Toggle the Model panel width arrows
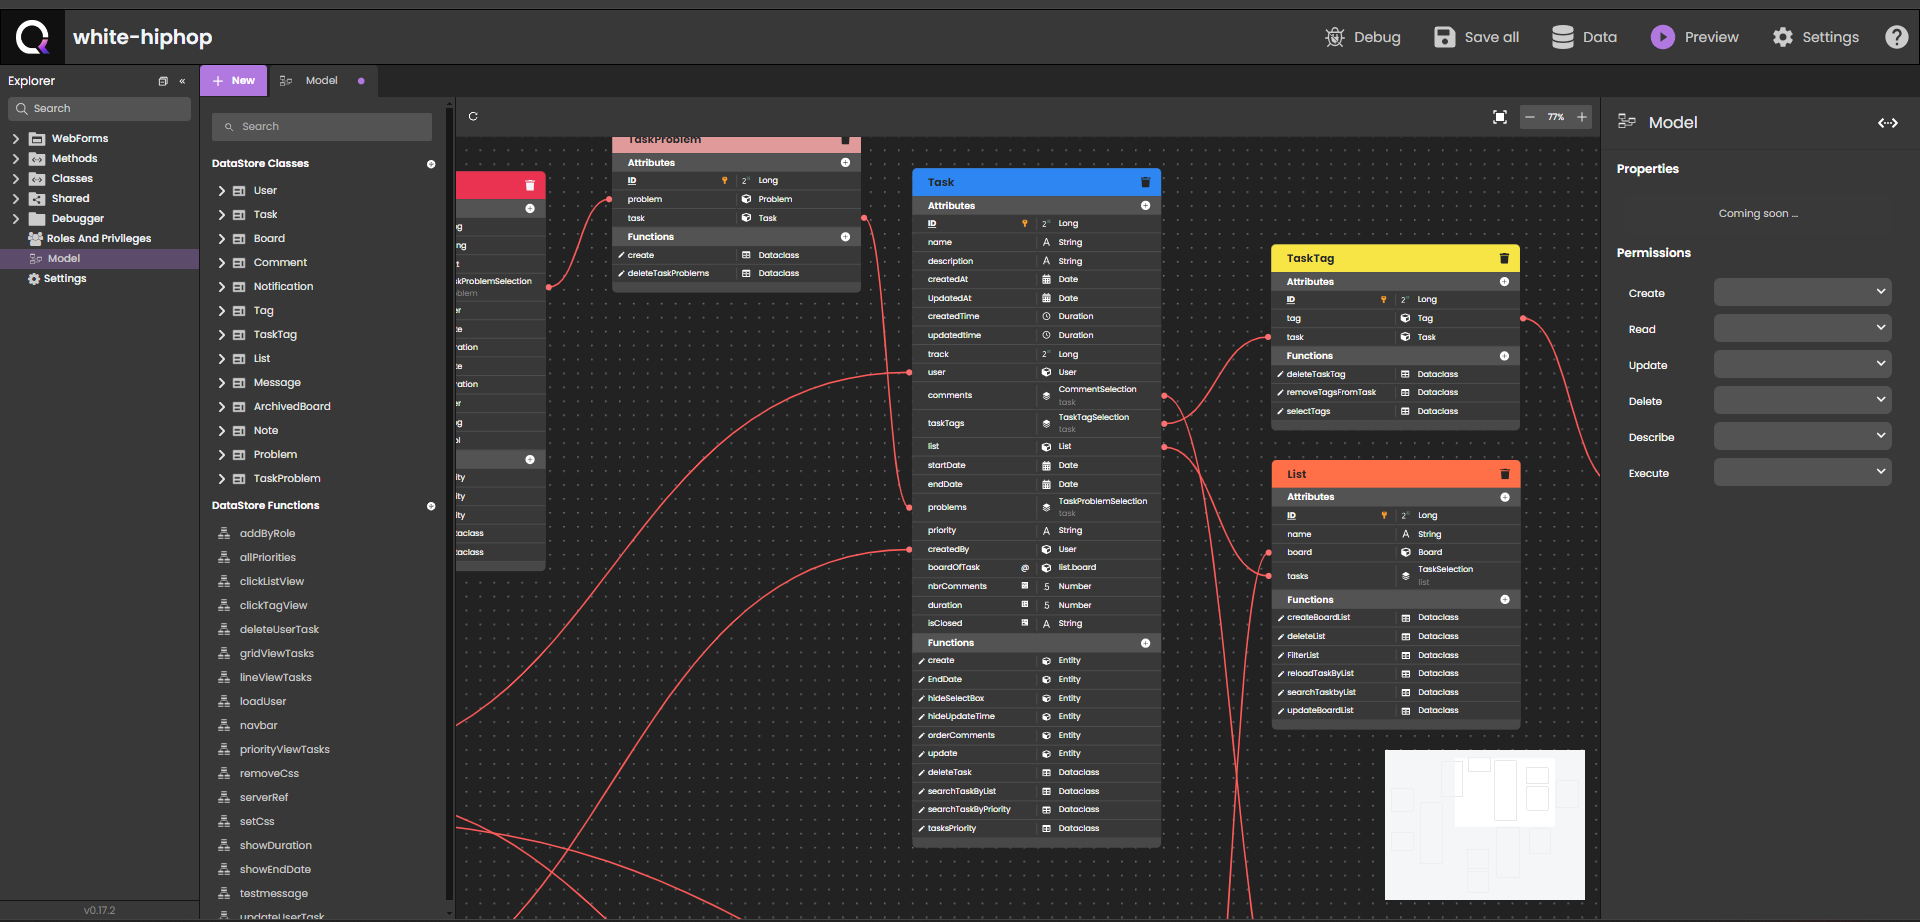Viewport: 1920px width, 922px height. [1887, 123]
